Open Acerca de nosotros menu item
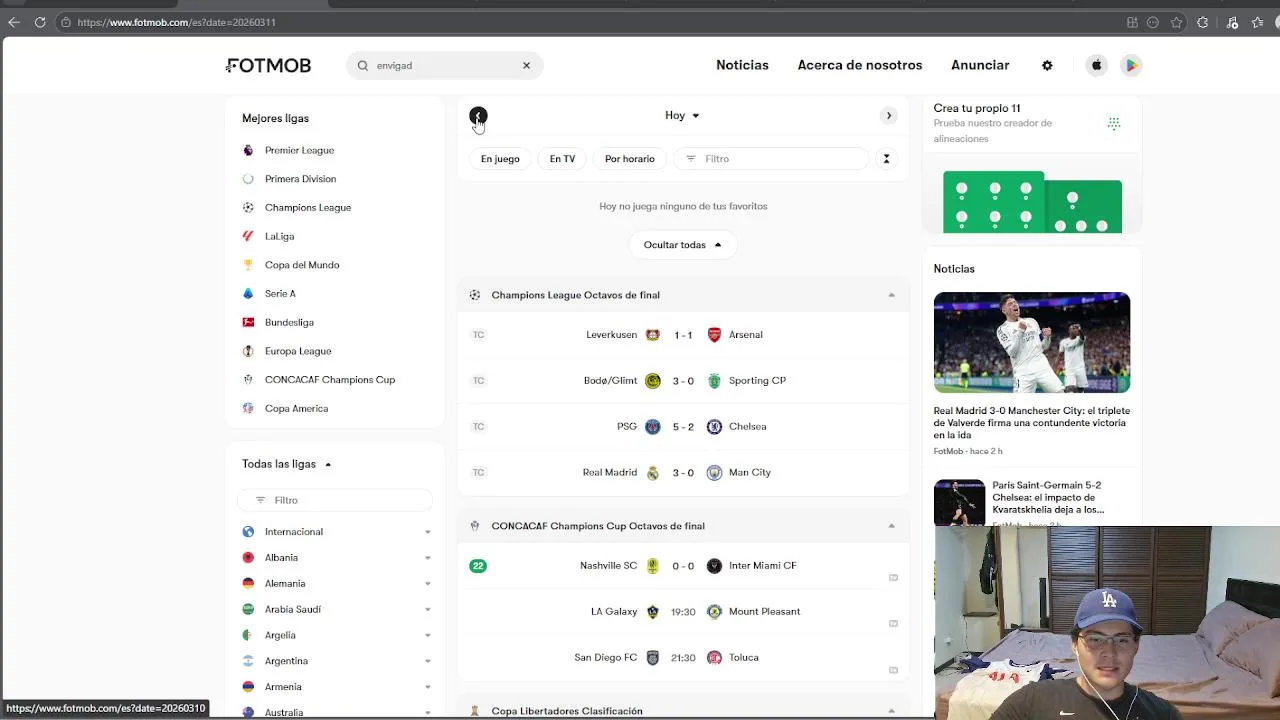This screenshot has height=720, width=1280. click(x=860, y=65)
